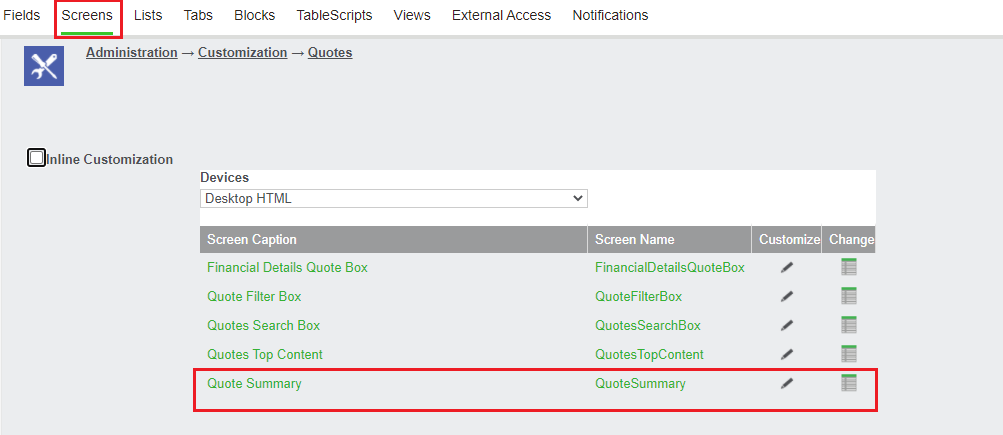Click pencil icon for Financial Details Quote Box

[787, 267]
